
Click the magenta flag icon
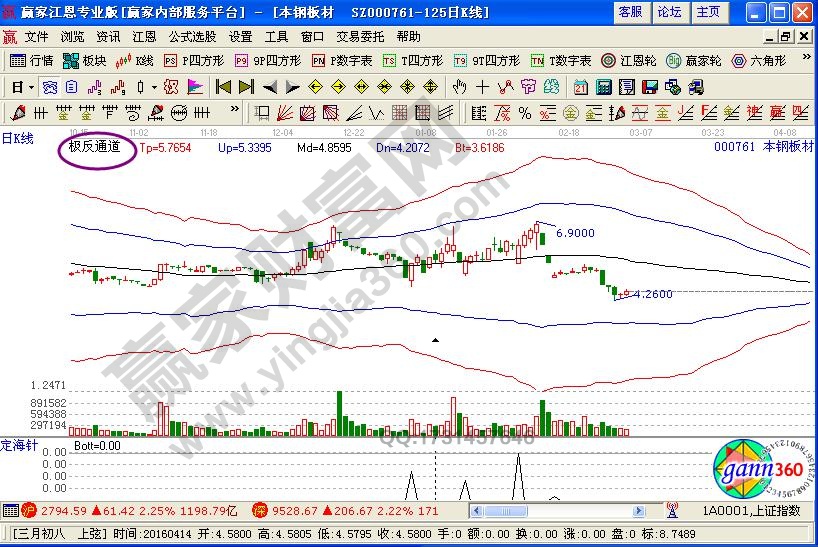[195, 87]
